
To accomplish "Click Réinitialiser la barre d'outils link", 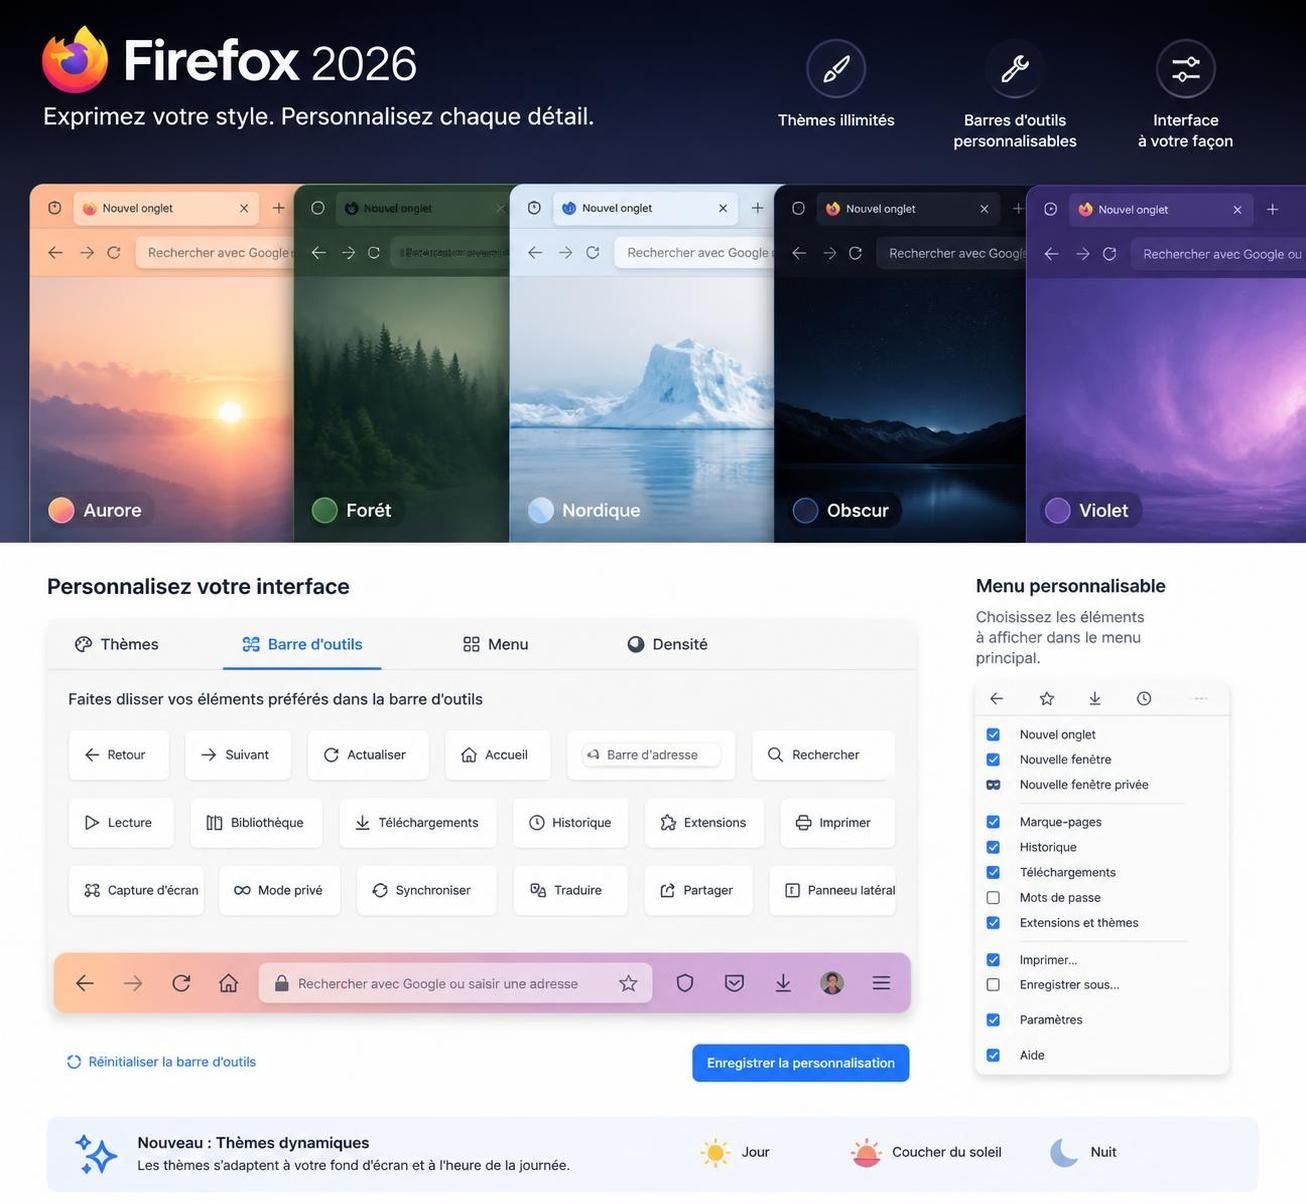I will coord(161,1062).
